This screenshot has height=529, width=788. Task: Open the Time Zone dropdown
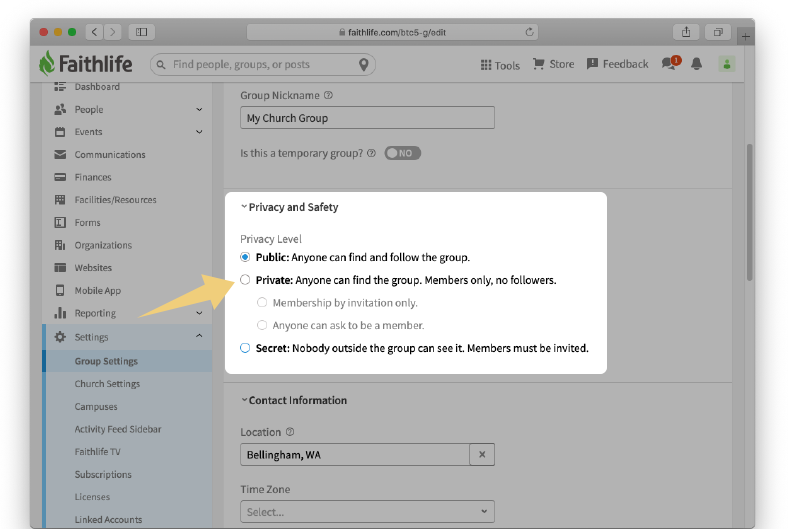coord(367,512)
